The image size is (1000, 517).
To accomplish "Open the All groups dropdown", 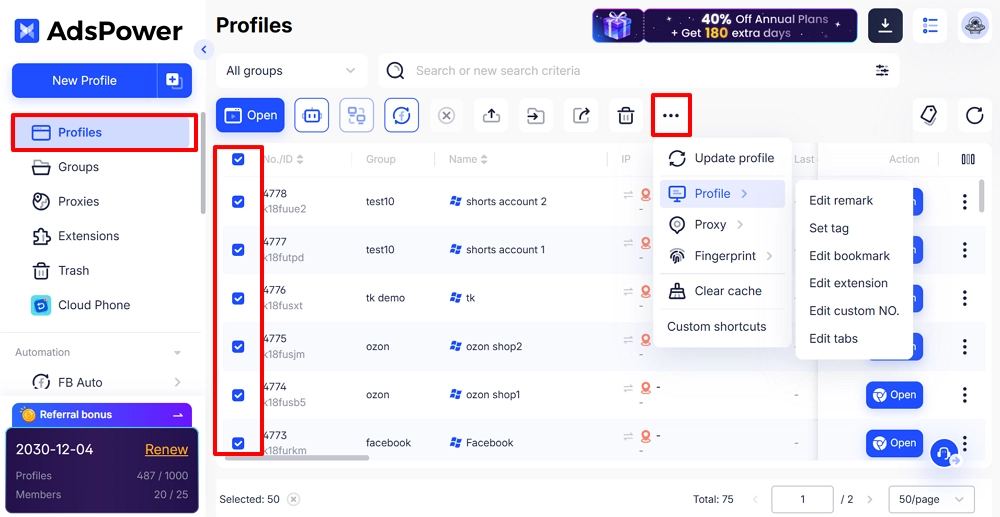I will [291, 71].
